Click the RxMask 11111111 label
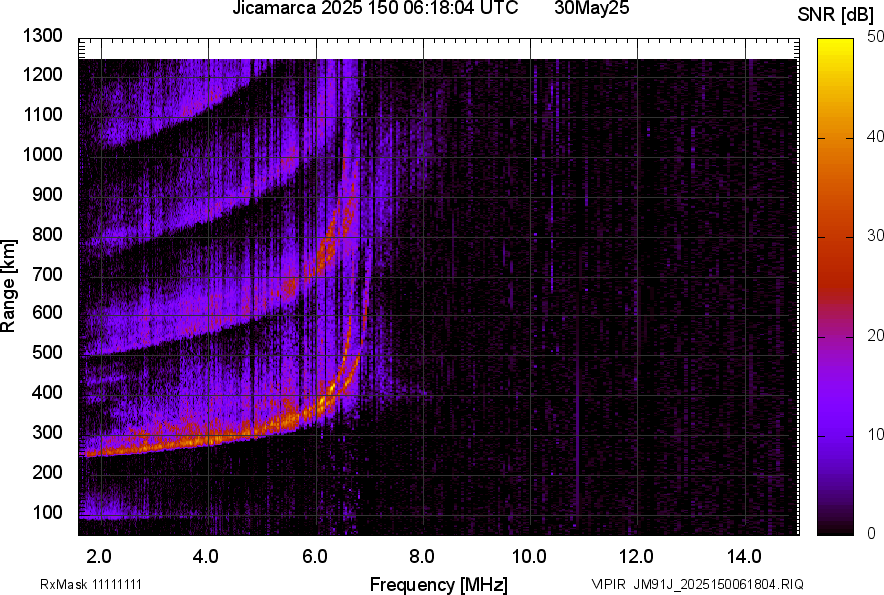 [91, 584]
